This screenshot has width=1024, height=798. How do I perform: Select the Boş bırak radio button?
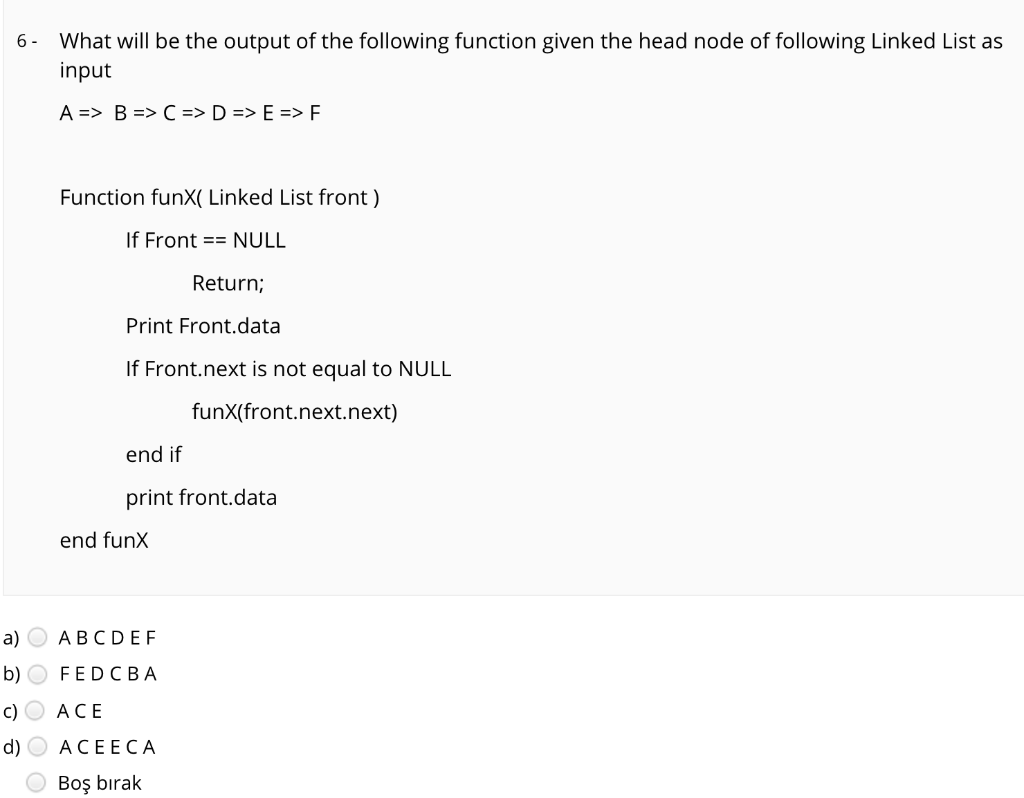tap(36, 782)
